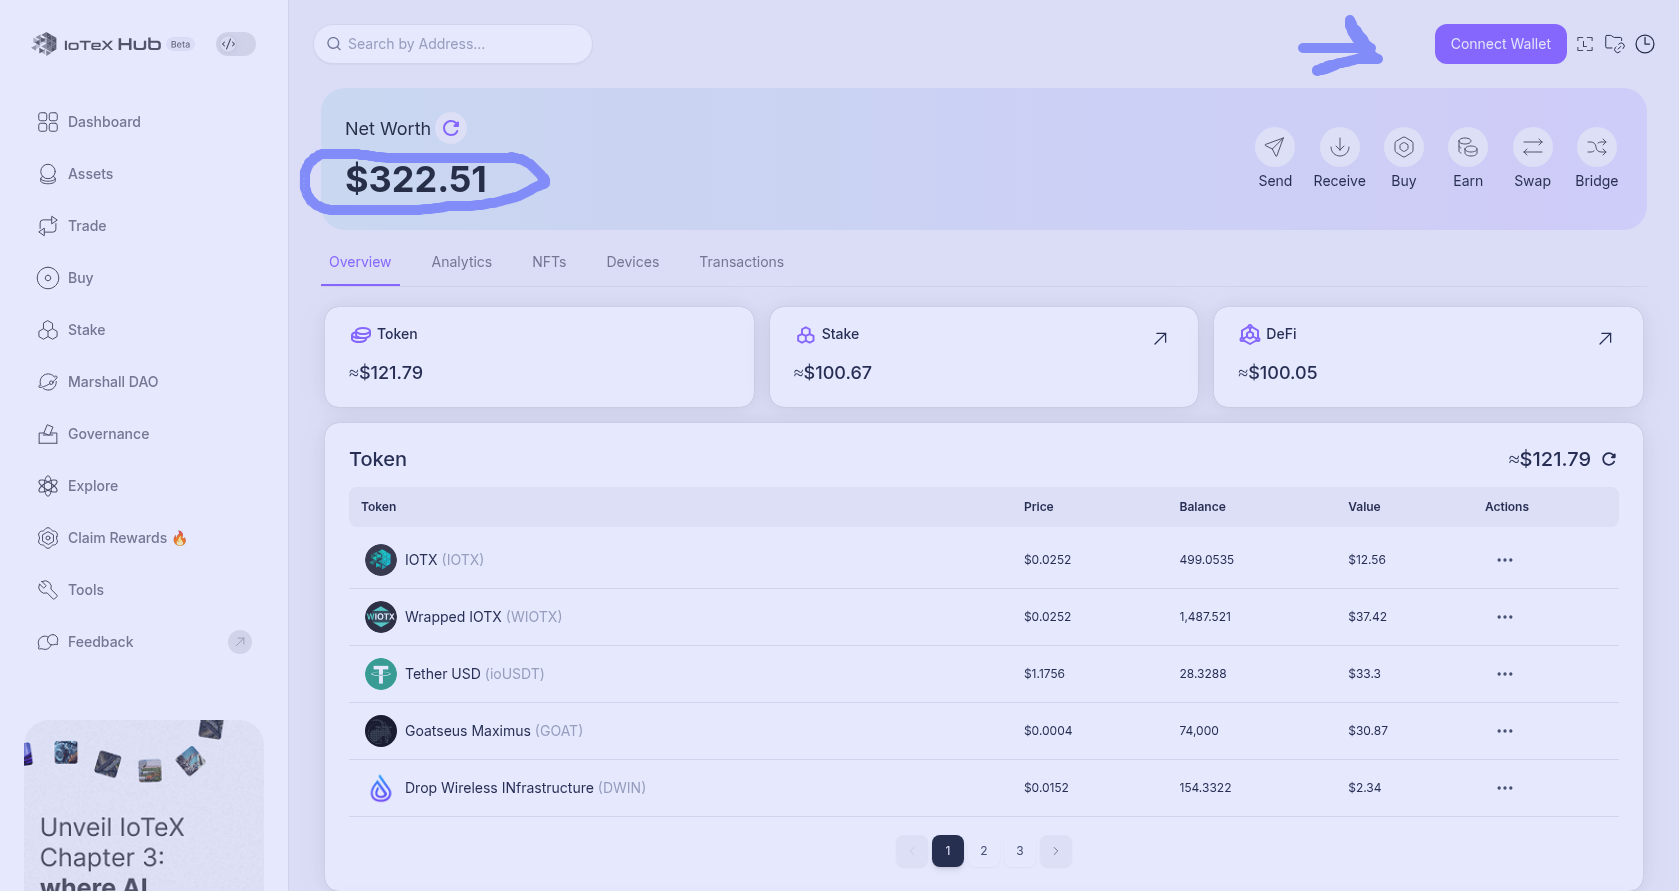
Task: Click the Connect Wallet button
Action: pyautogui.click(x=1500, y=44)
